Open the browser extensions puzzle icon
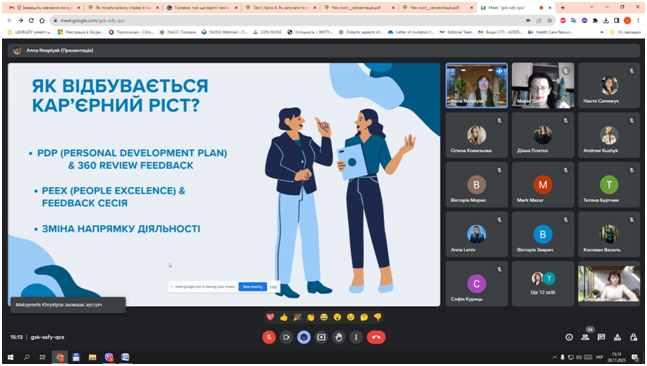Image resolution: width=647 pixels, height=366 pixels. tap(595, 20)
